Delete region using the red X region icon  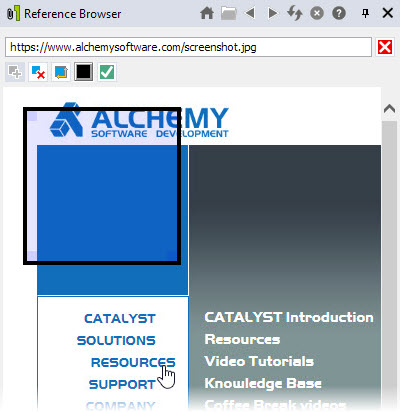[38, 72]
